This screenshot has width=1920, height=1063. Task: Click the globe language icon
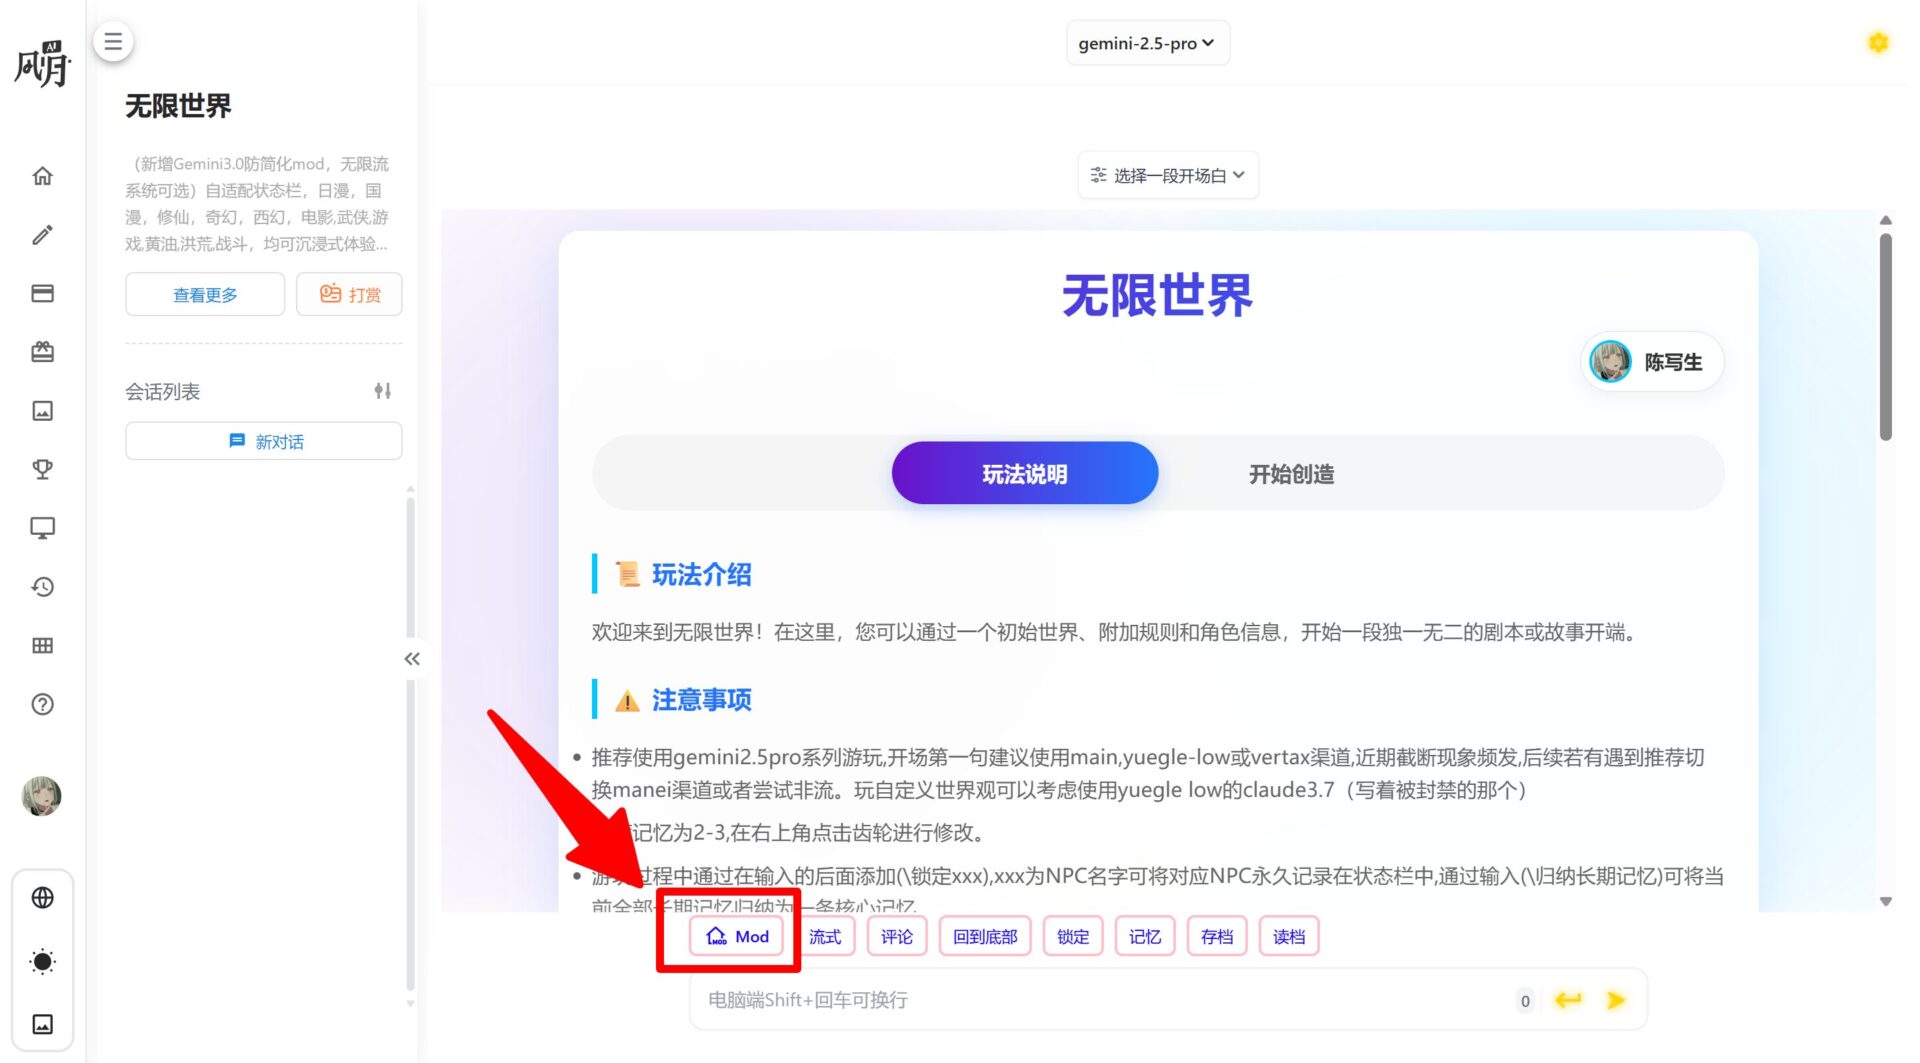pos(43,897)
